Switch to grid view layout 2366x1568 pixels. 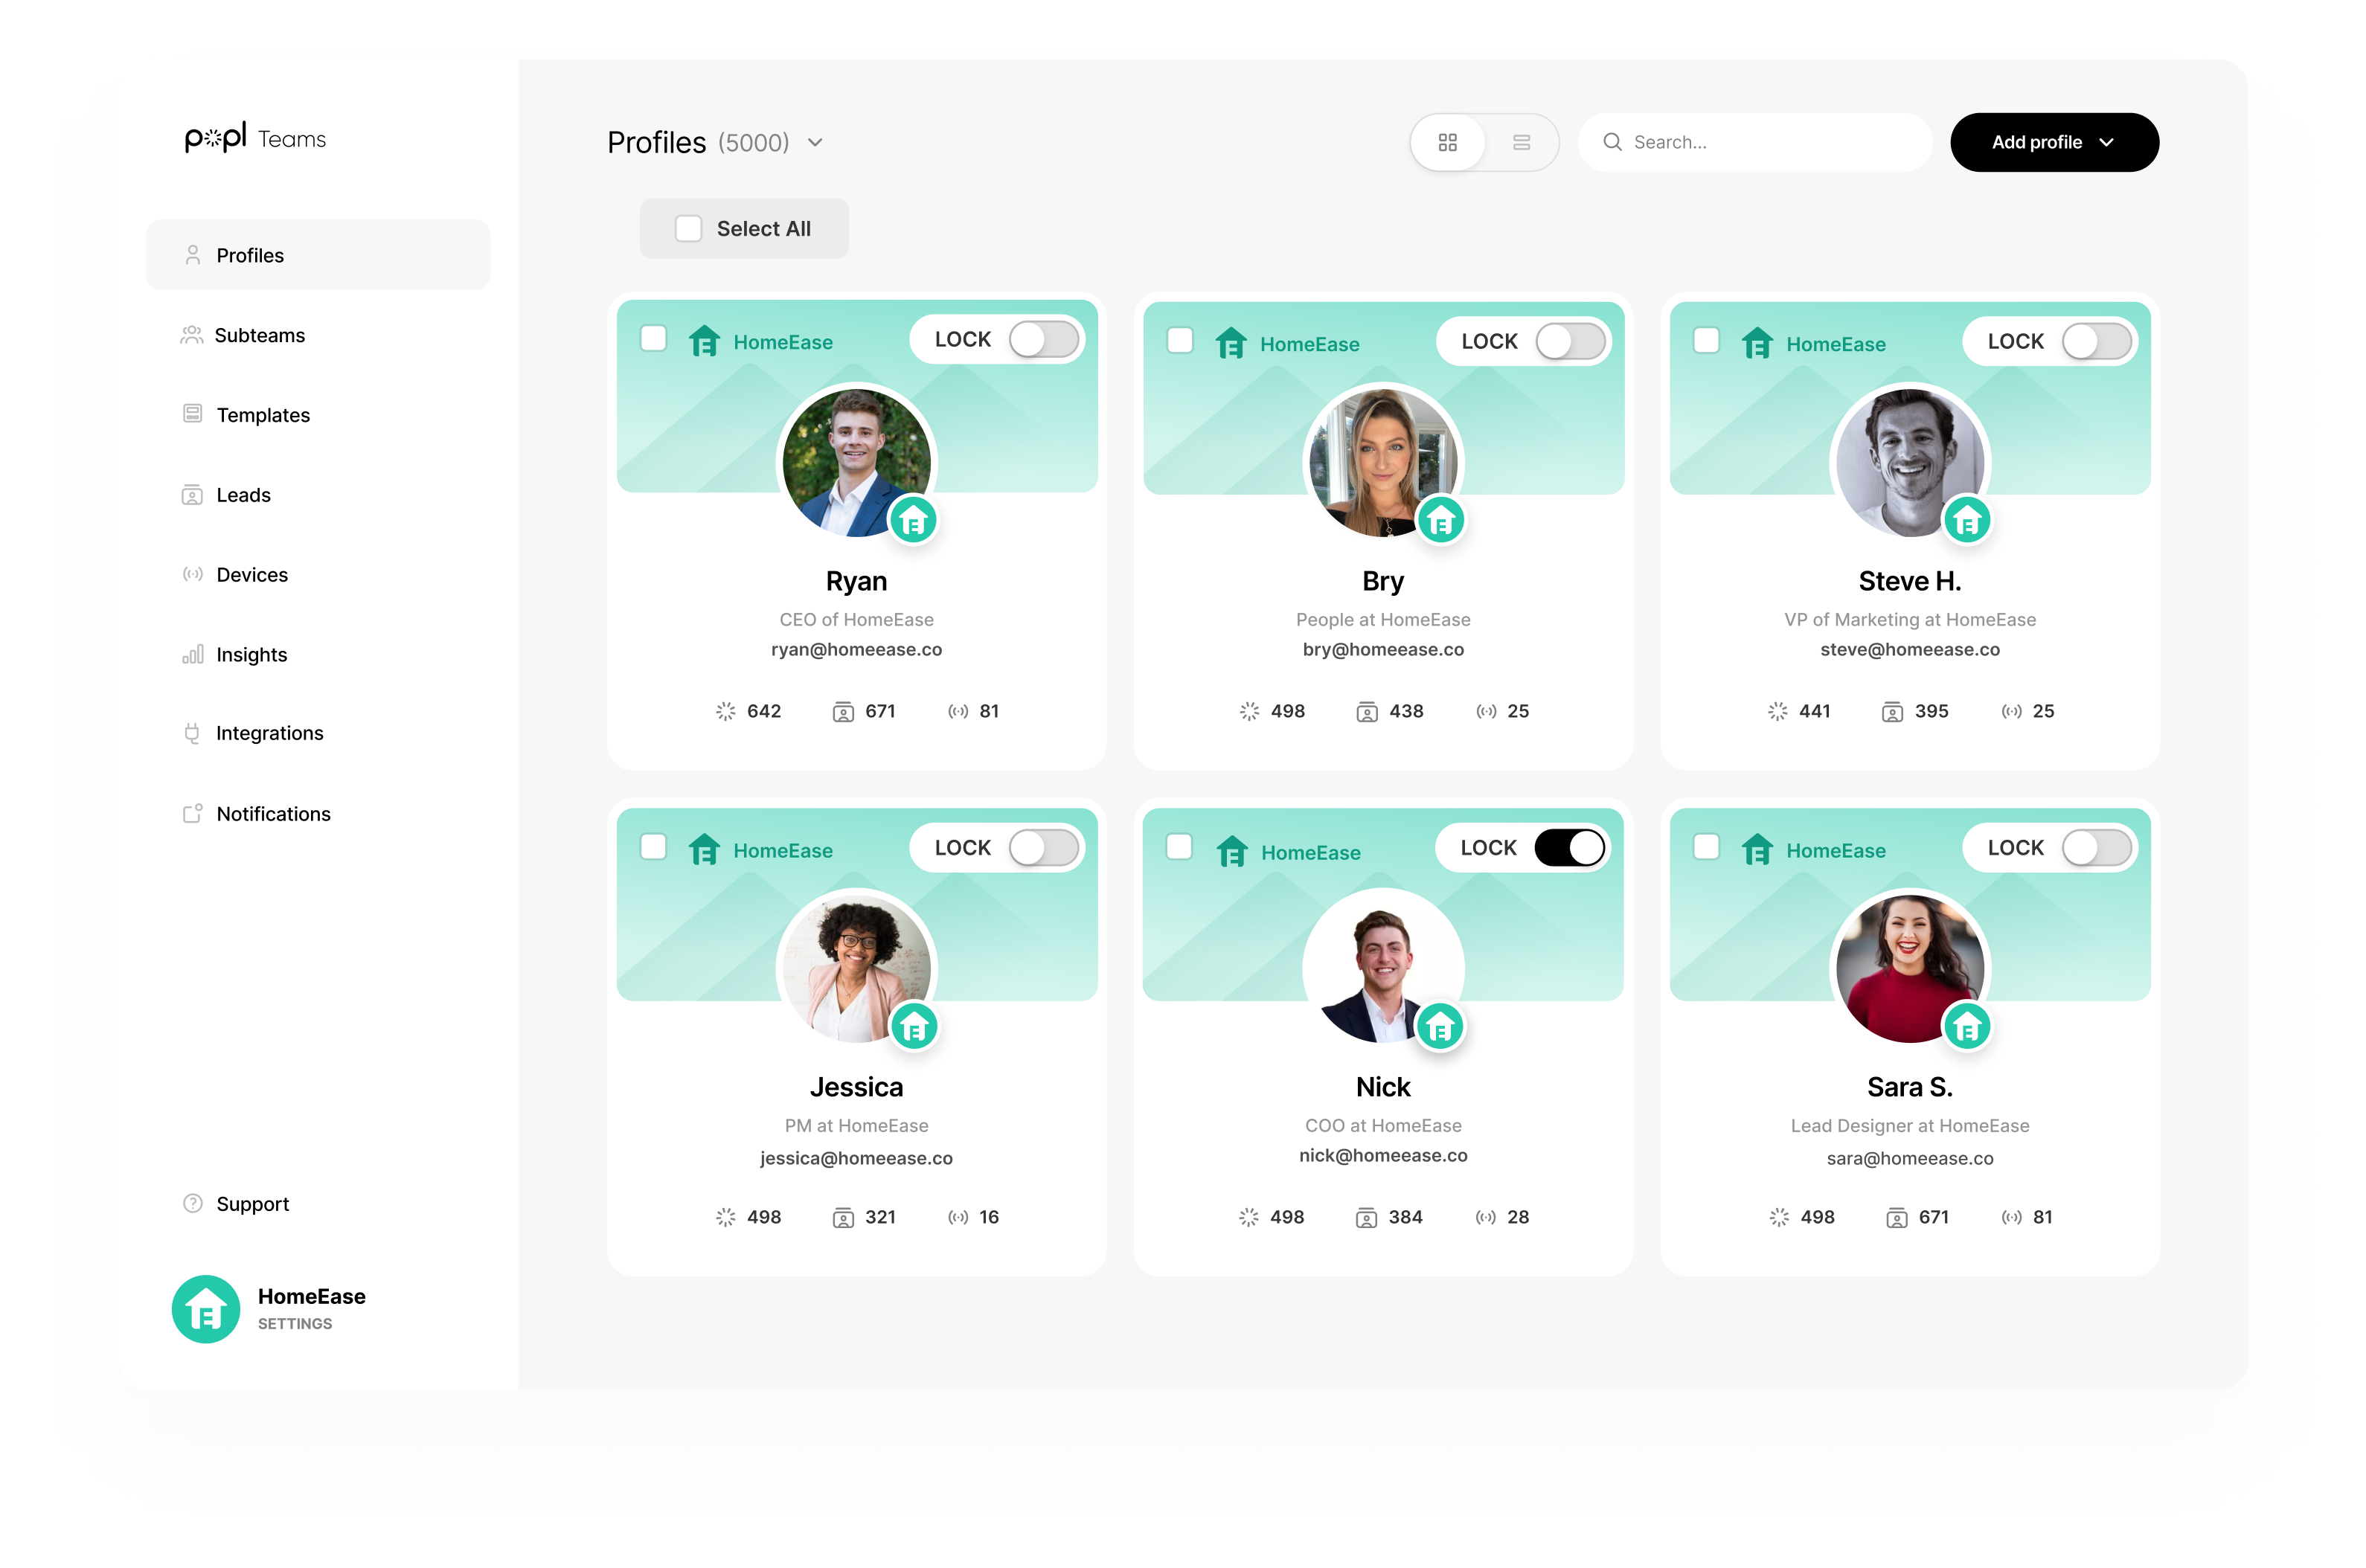(x=1447, y=142)
